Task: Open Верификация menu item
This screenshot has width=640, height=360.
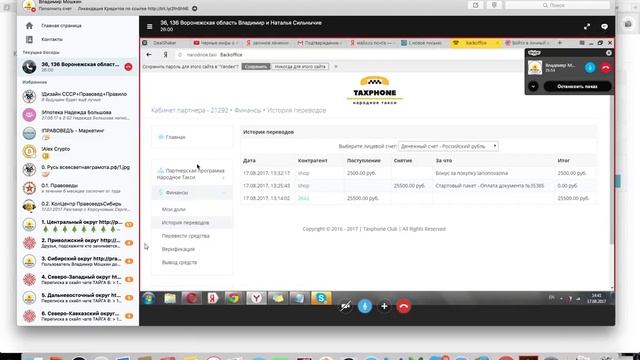Action: [x=178, y=249]
